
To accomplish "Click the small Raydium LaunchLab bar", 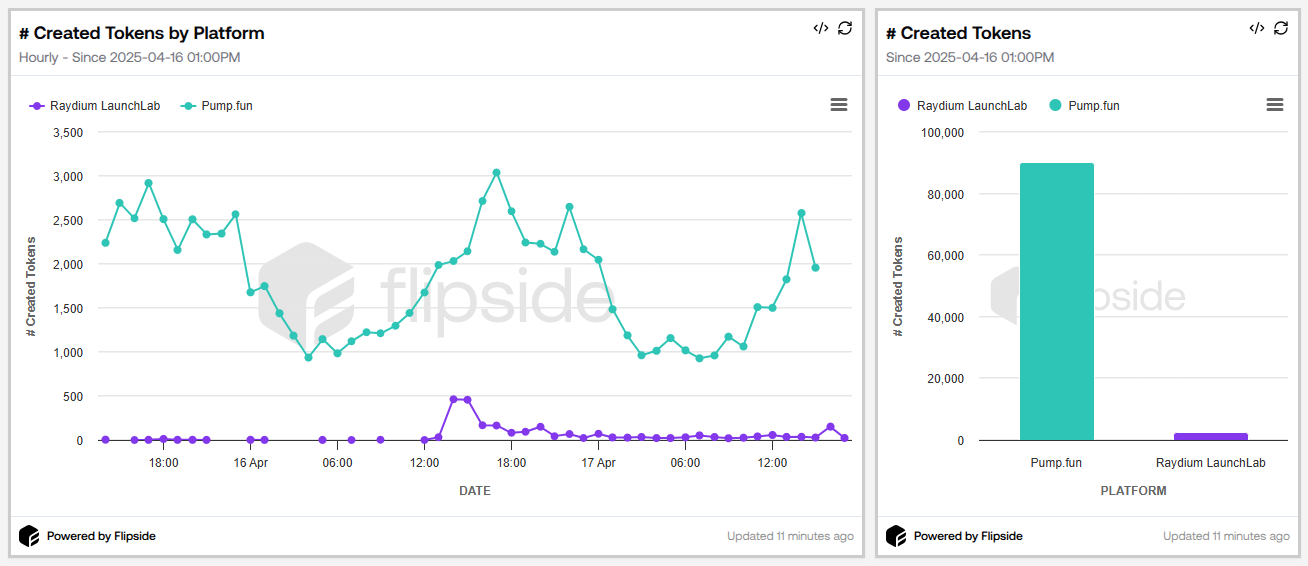I will 1210,436.
